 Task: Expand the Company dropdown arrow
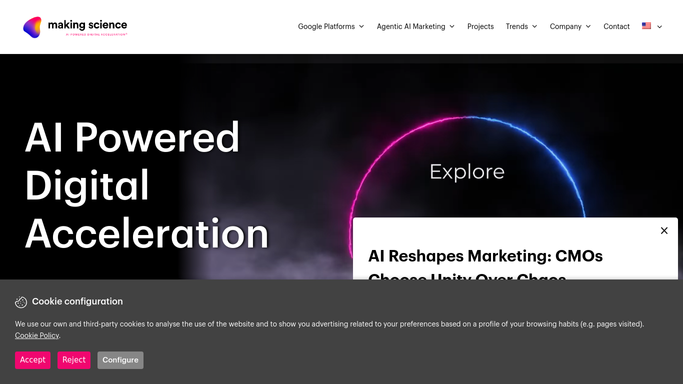click(588, 27)
